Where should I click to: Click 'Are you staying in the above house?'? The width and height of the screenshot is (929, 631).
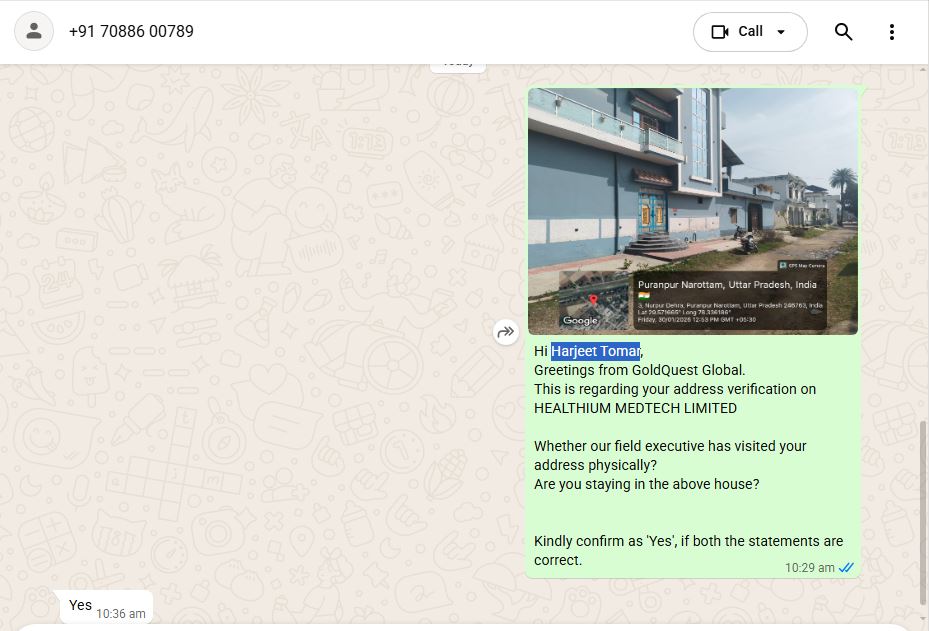pos(646,484)
